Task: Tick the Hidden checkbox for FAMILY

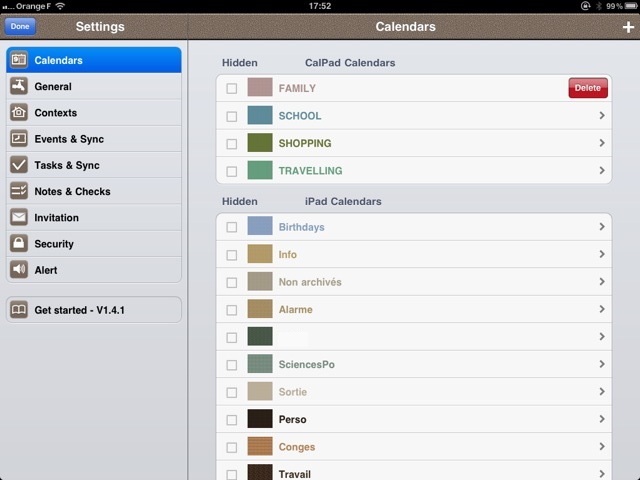Action: 232,89
